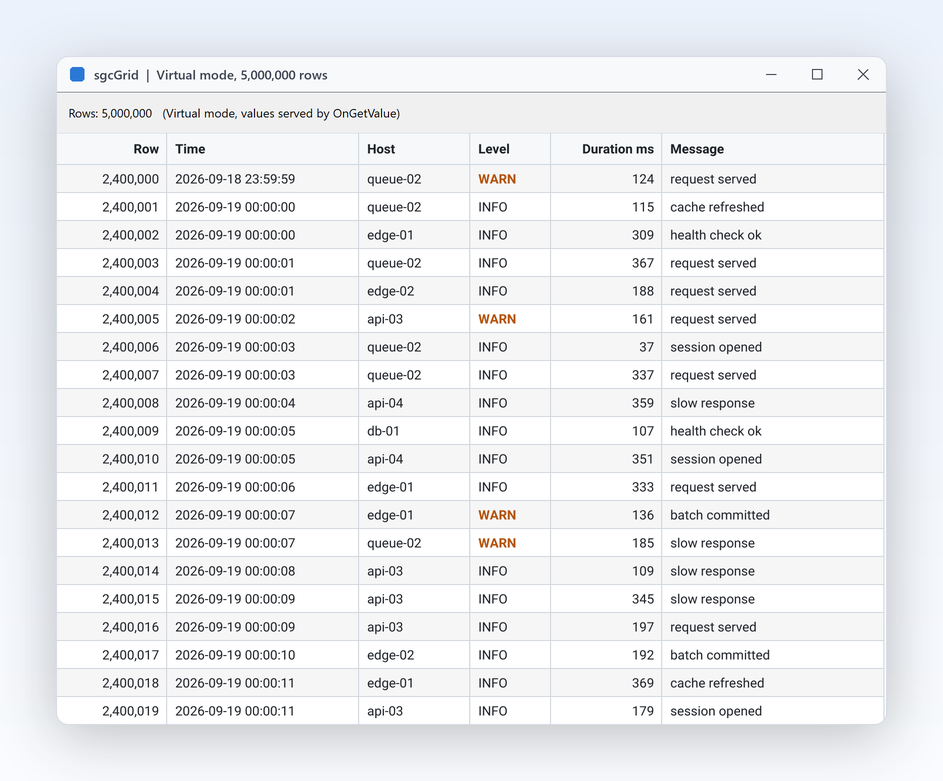Select row number cell 2,400,016
Viewport: 943px width, 781px height.
click(112, 627)
